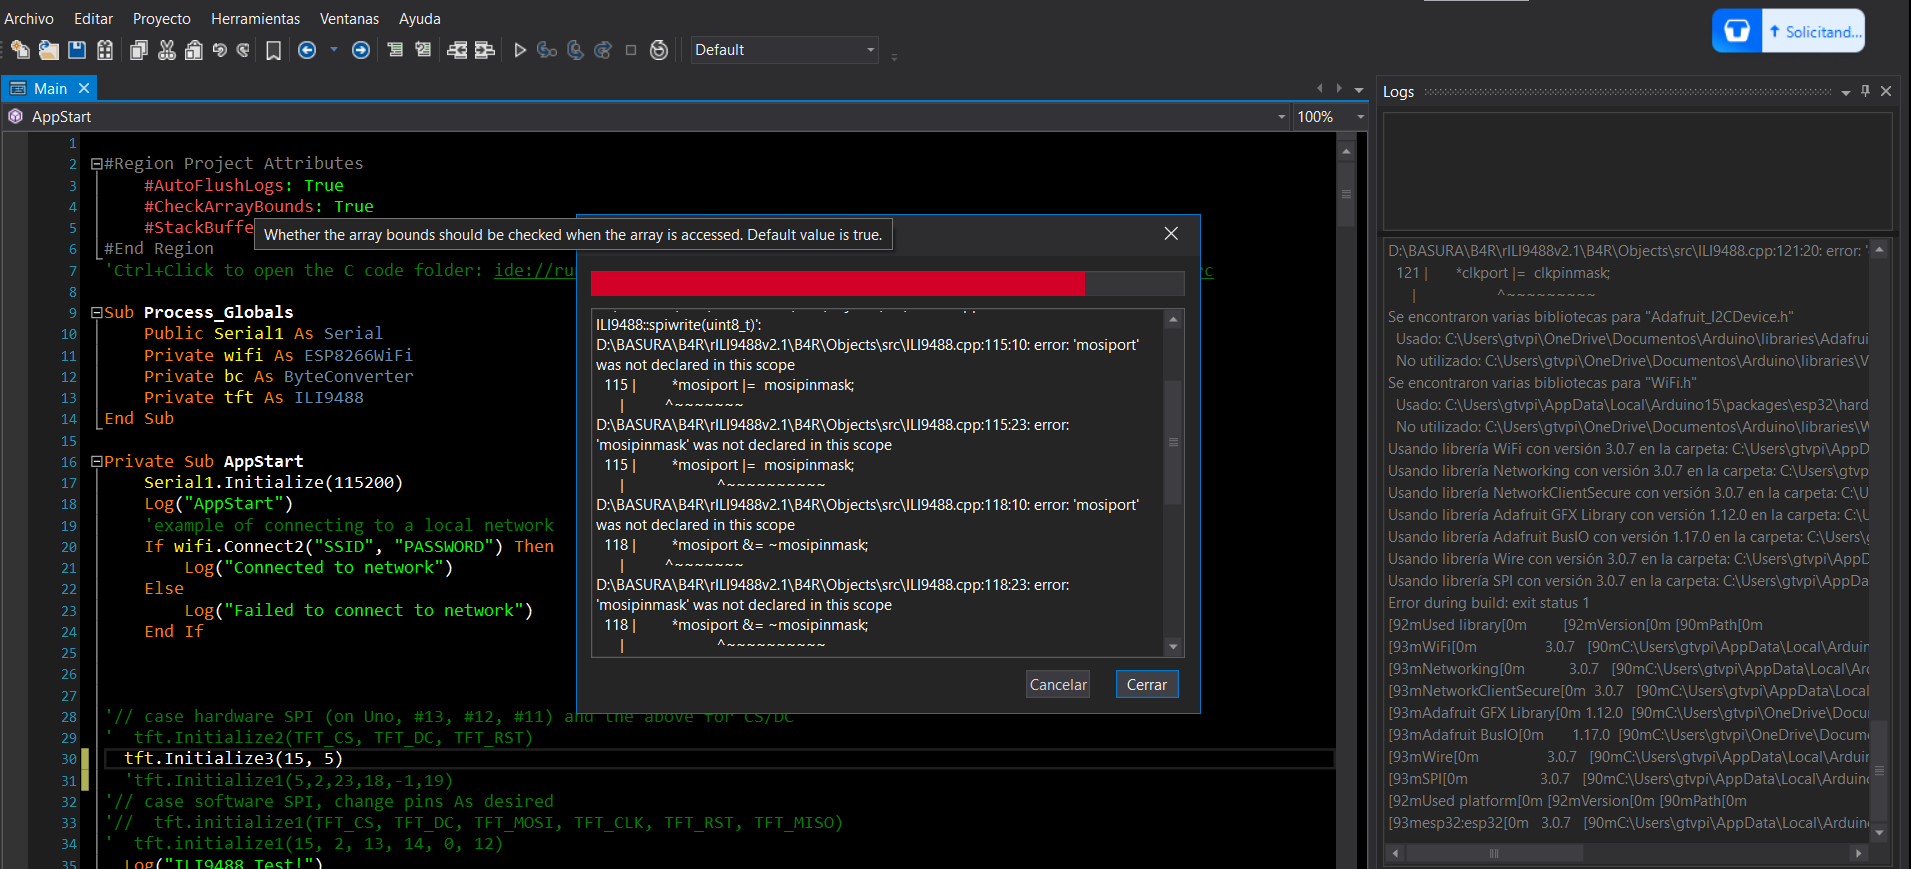This screenshot has width=1911, height=869.
Task: Click the New project toolbar icon
Action: click(x=20, y=50)
